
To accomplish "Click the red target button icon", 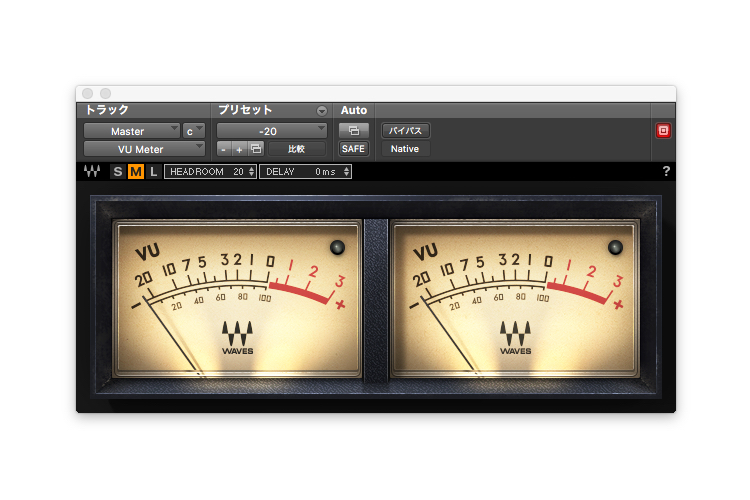I will (x=663, y=130).
